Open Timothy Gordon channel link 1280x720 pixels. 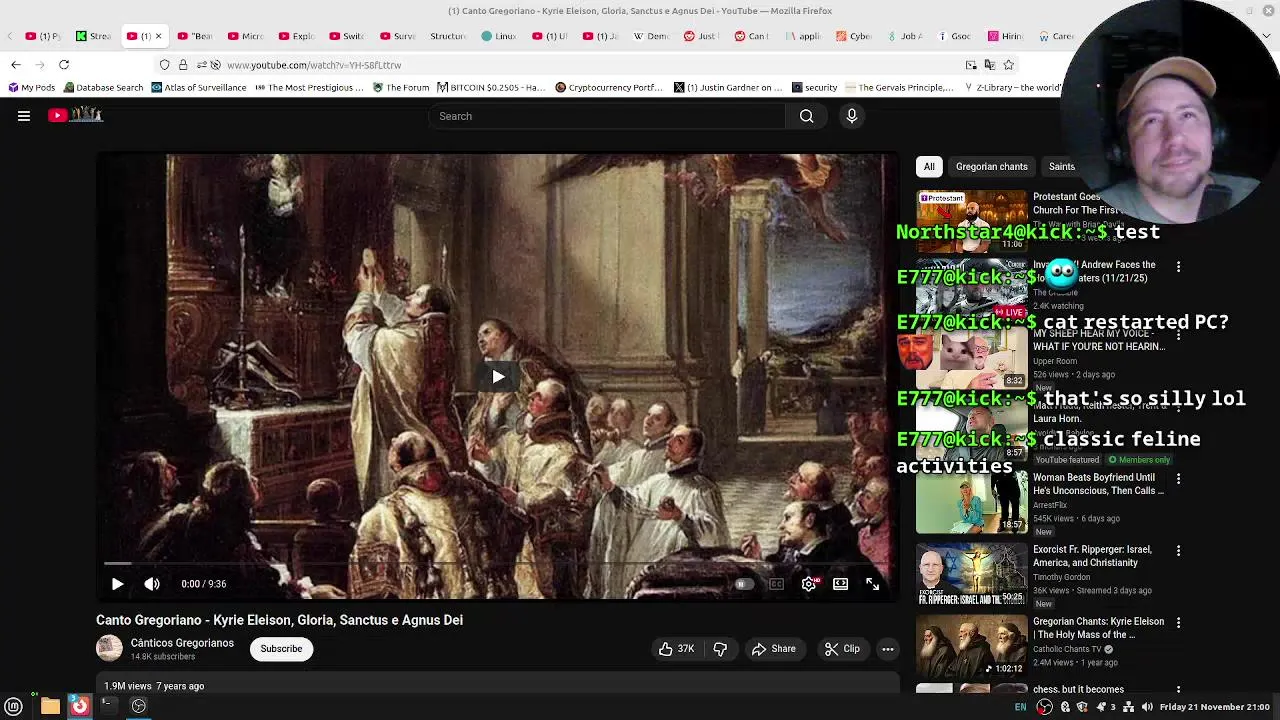pyautogui.click(x=1061, y=577)
